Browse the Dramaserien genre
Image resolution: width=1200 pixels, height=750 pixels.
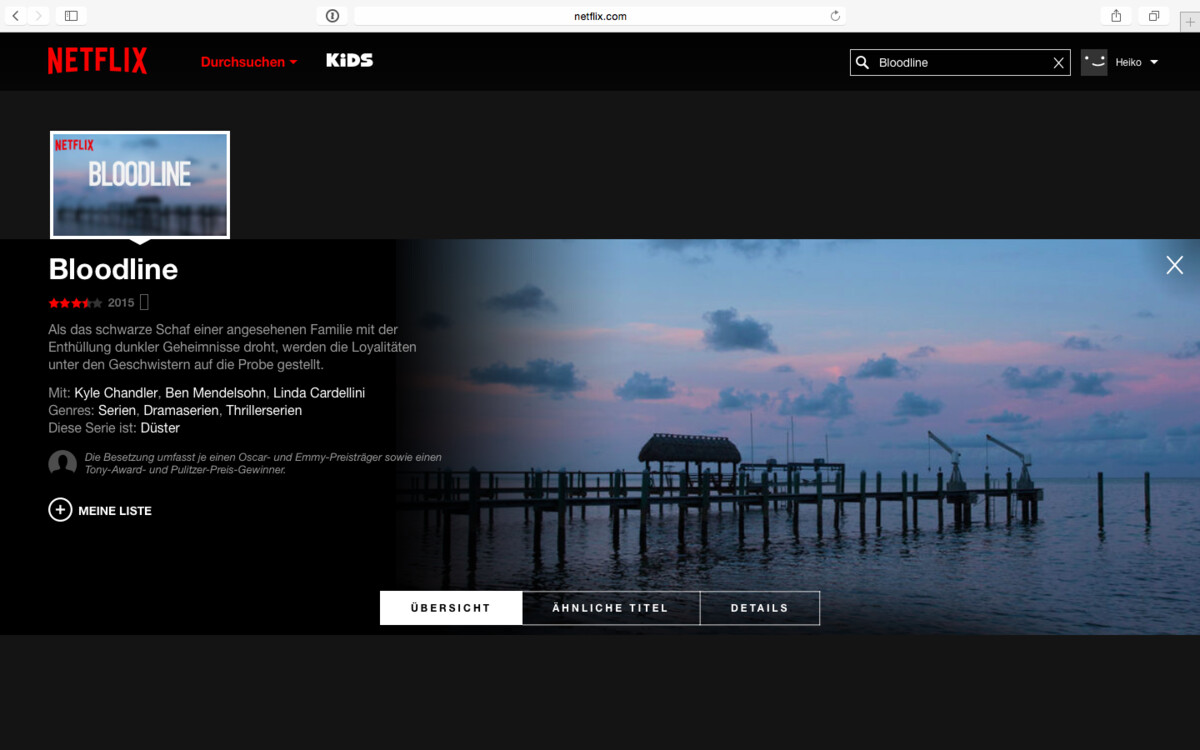(x=181, y=411)
